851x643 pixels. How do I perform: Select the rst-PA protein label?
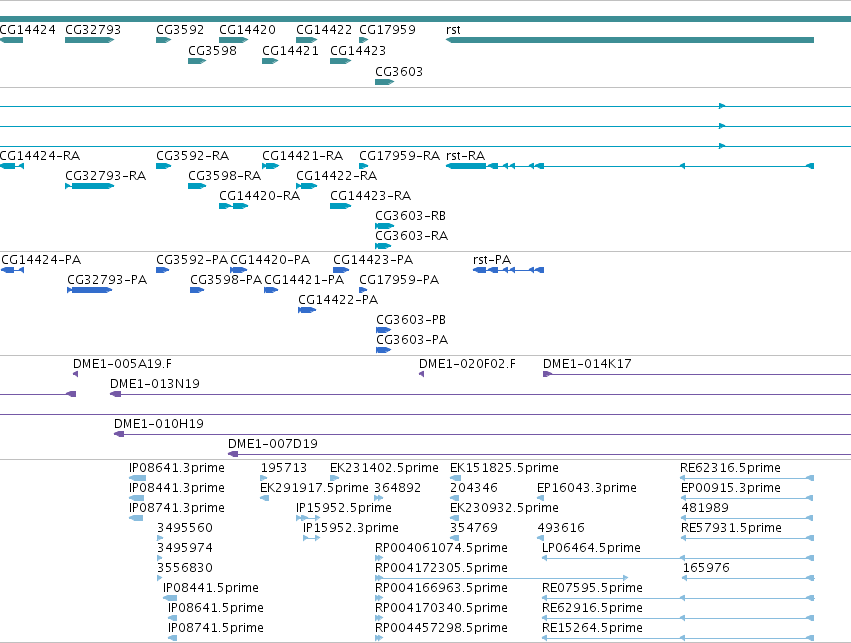click(492, 260)
